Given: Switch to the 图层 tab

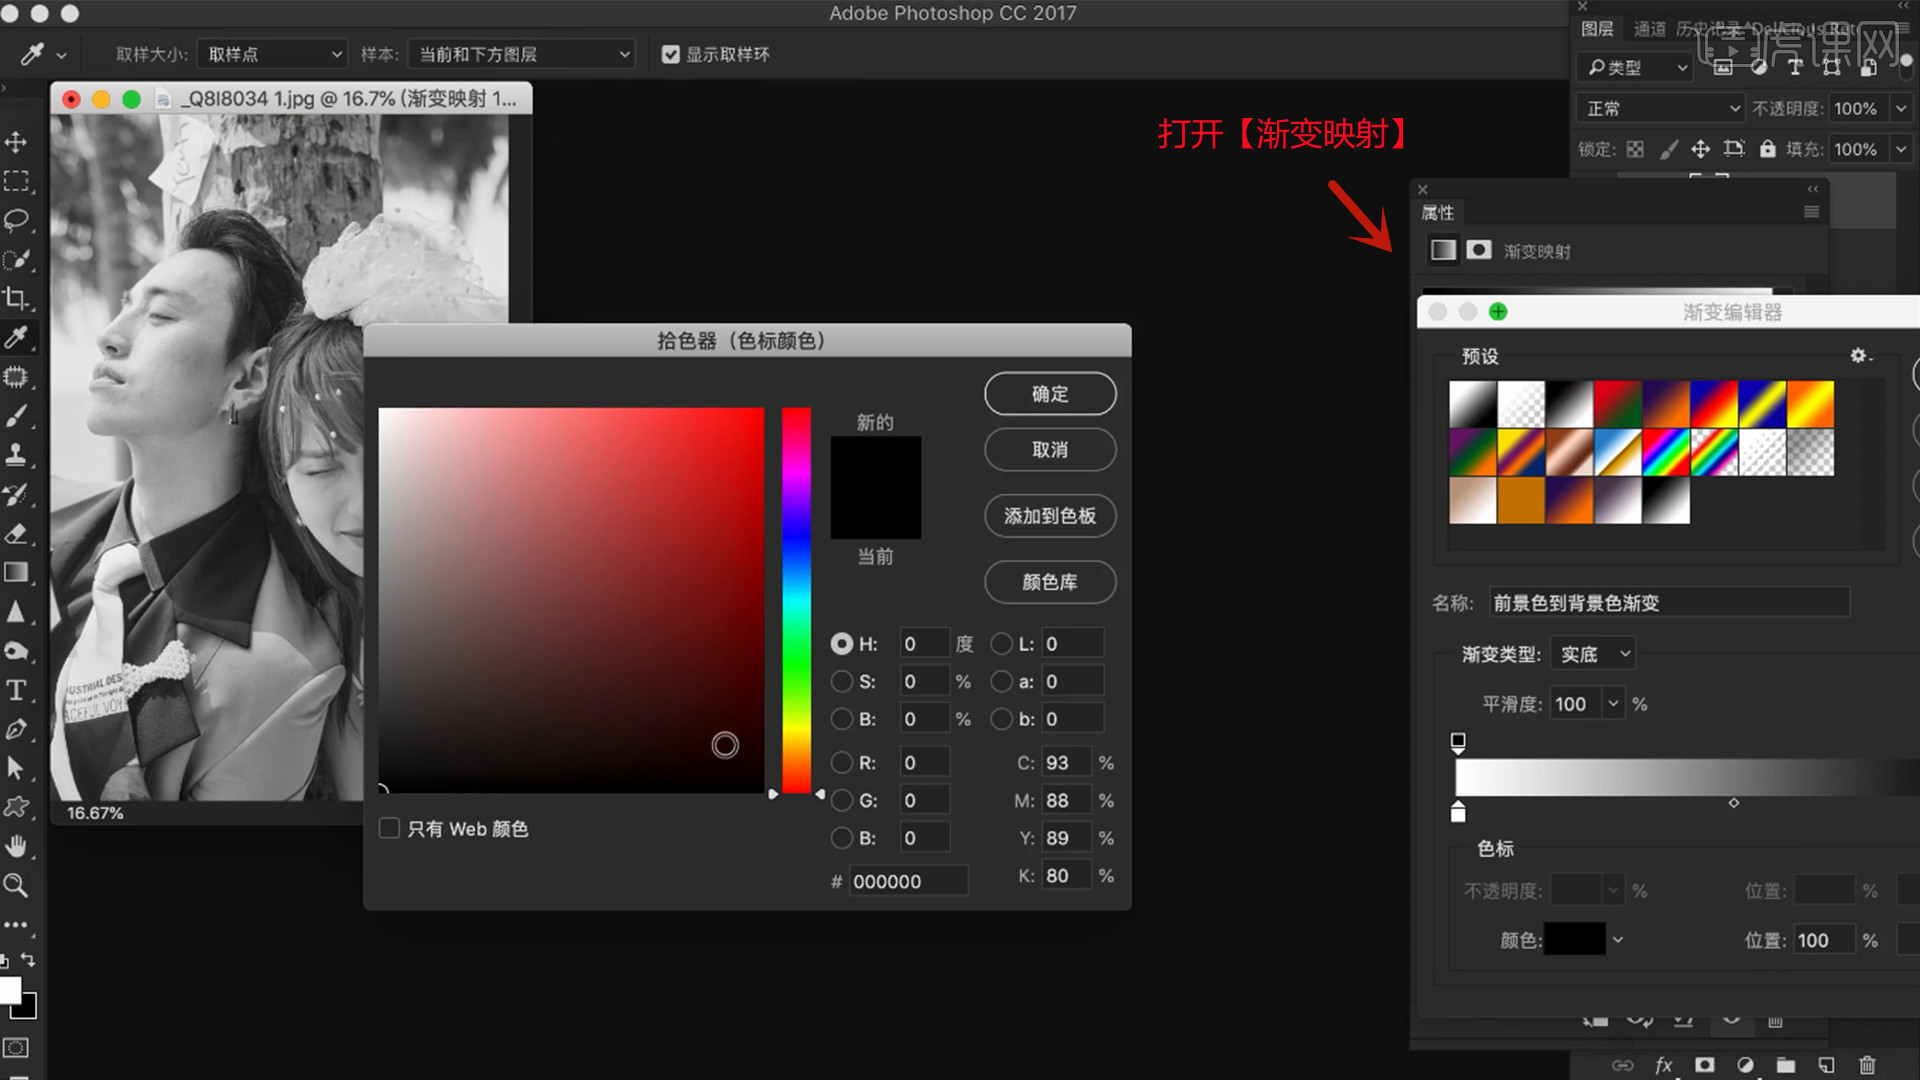Looking at the screenshot, I should click(1597, 29).
